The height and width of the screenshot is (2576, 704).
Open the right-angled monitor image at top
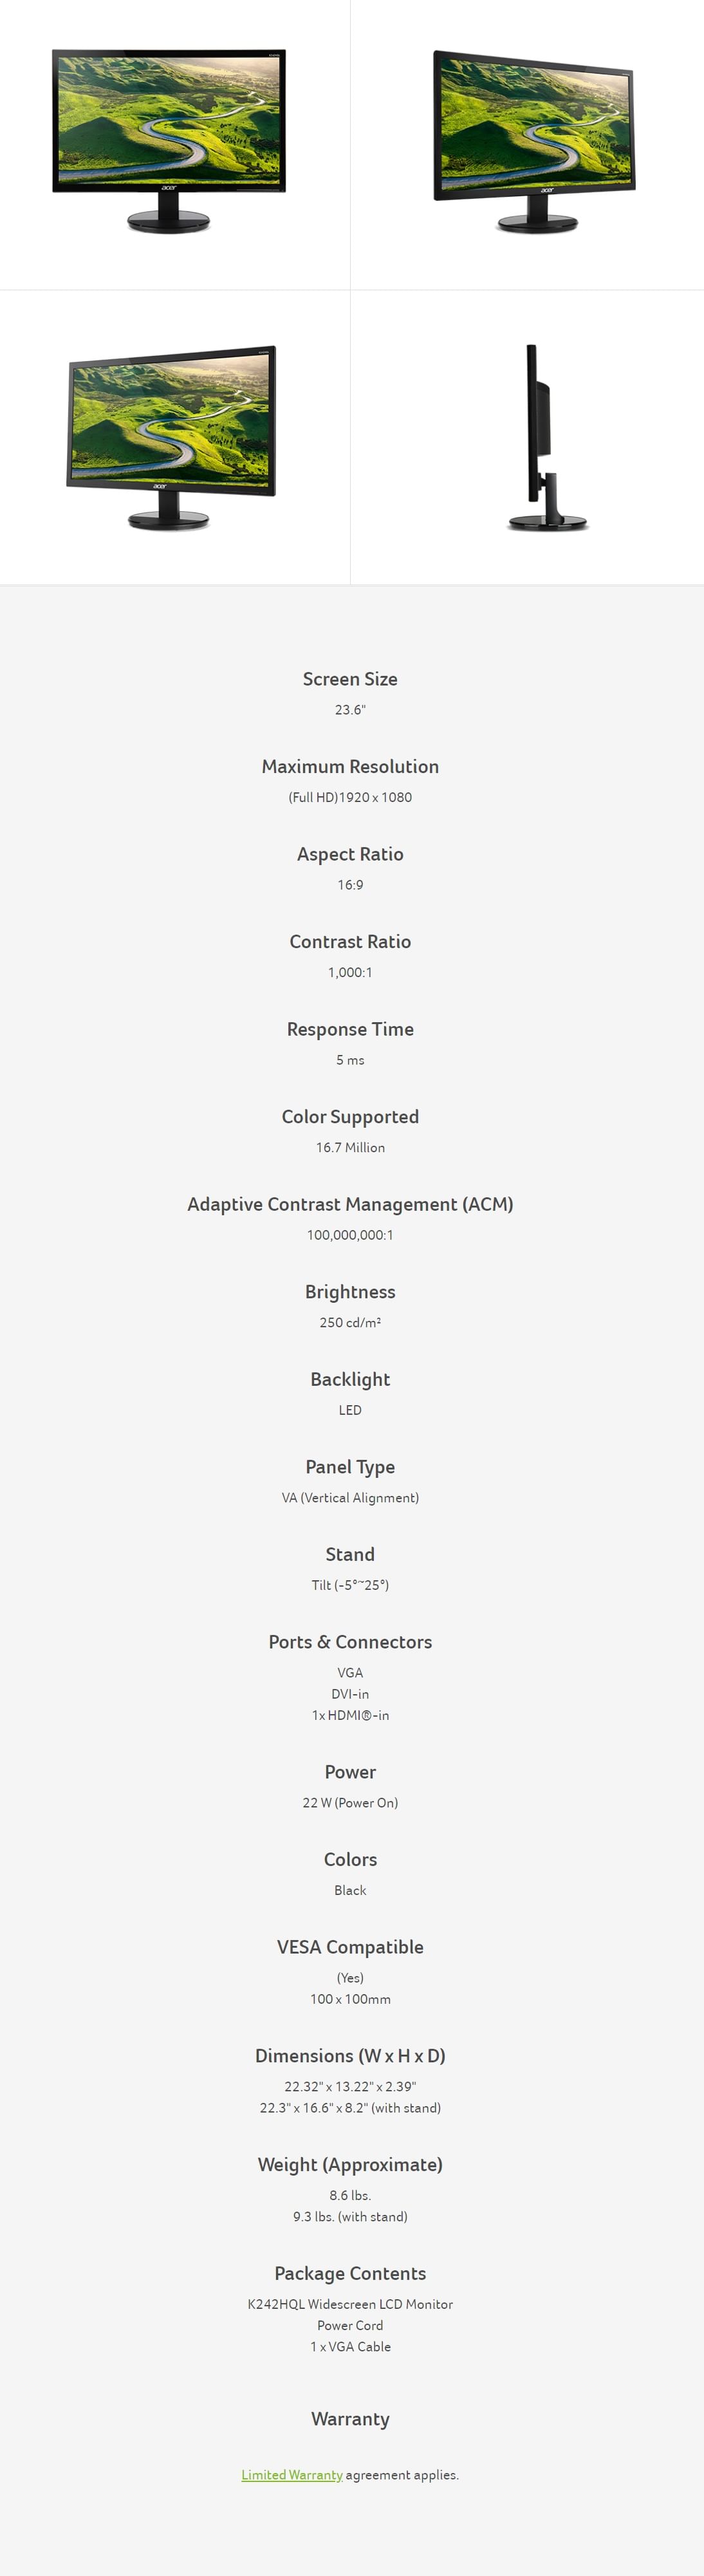(x=534, y=140)
